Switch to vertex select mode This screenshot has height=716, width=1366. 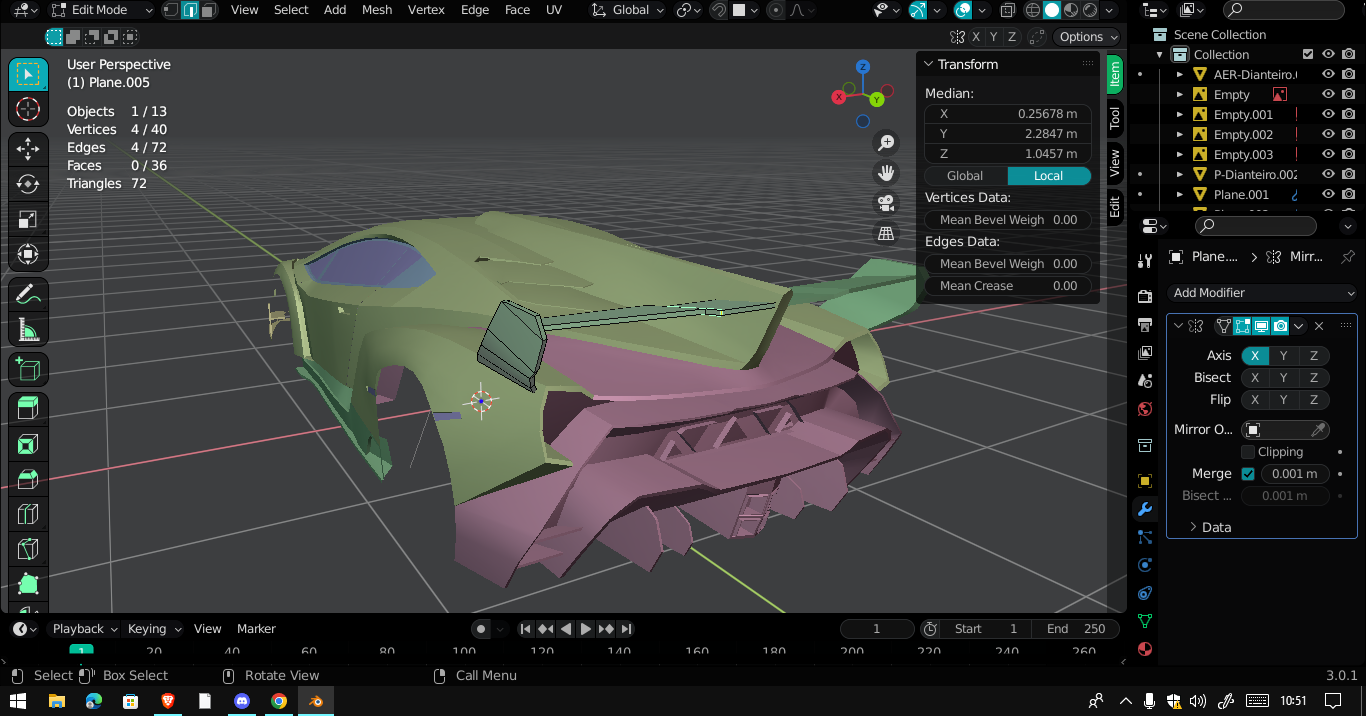click(170, 10)
